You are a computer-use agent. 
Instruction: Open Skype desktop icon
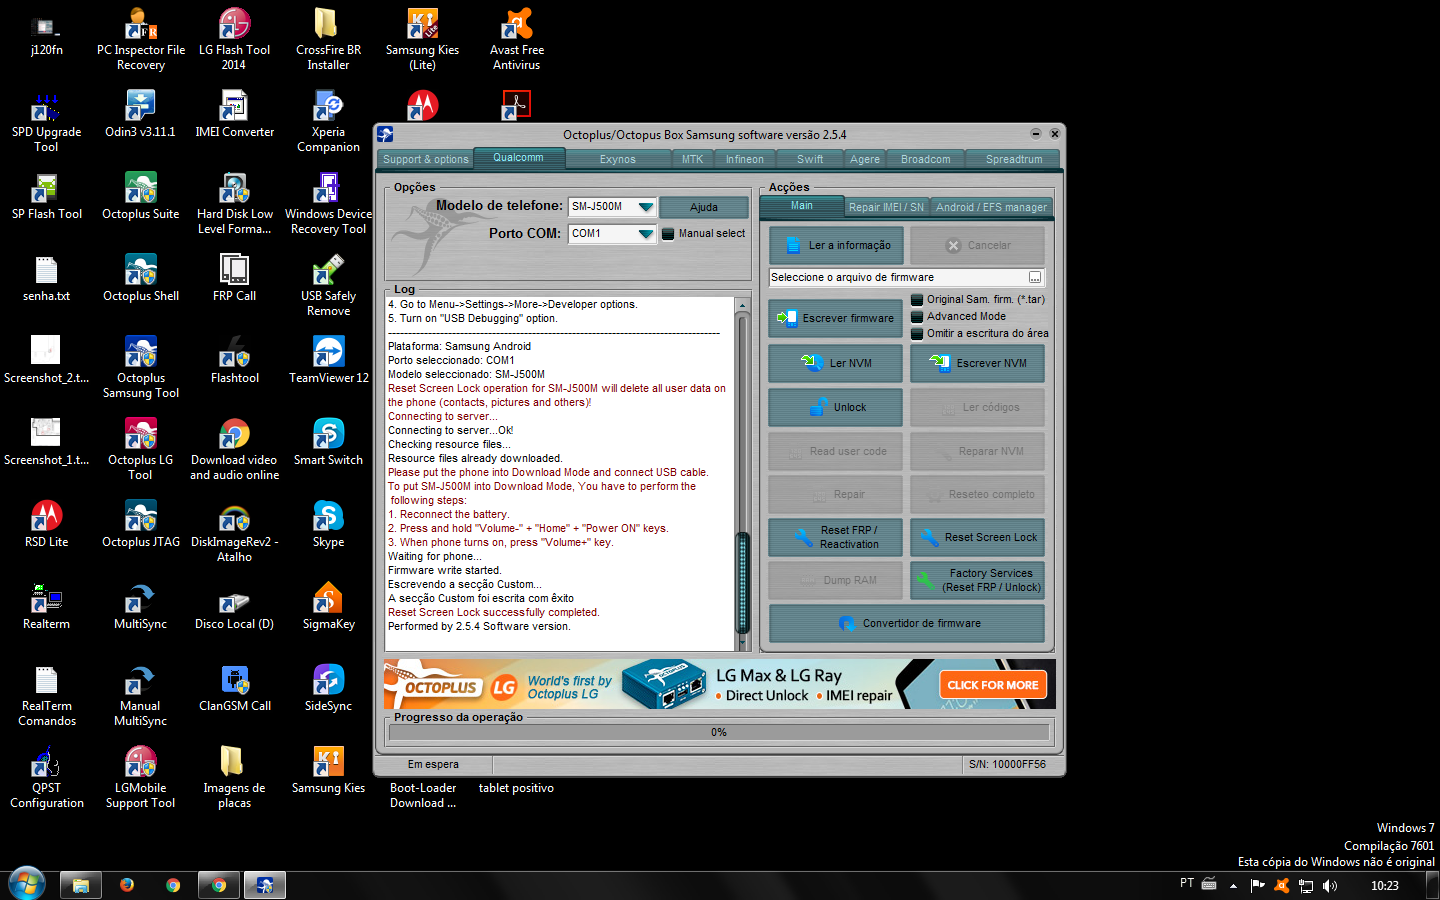tap(328, 524)
